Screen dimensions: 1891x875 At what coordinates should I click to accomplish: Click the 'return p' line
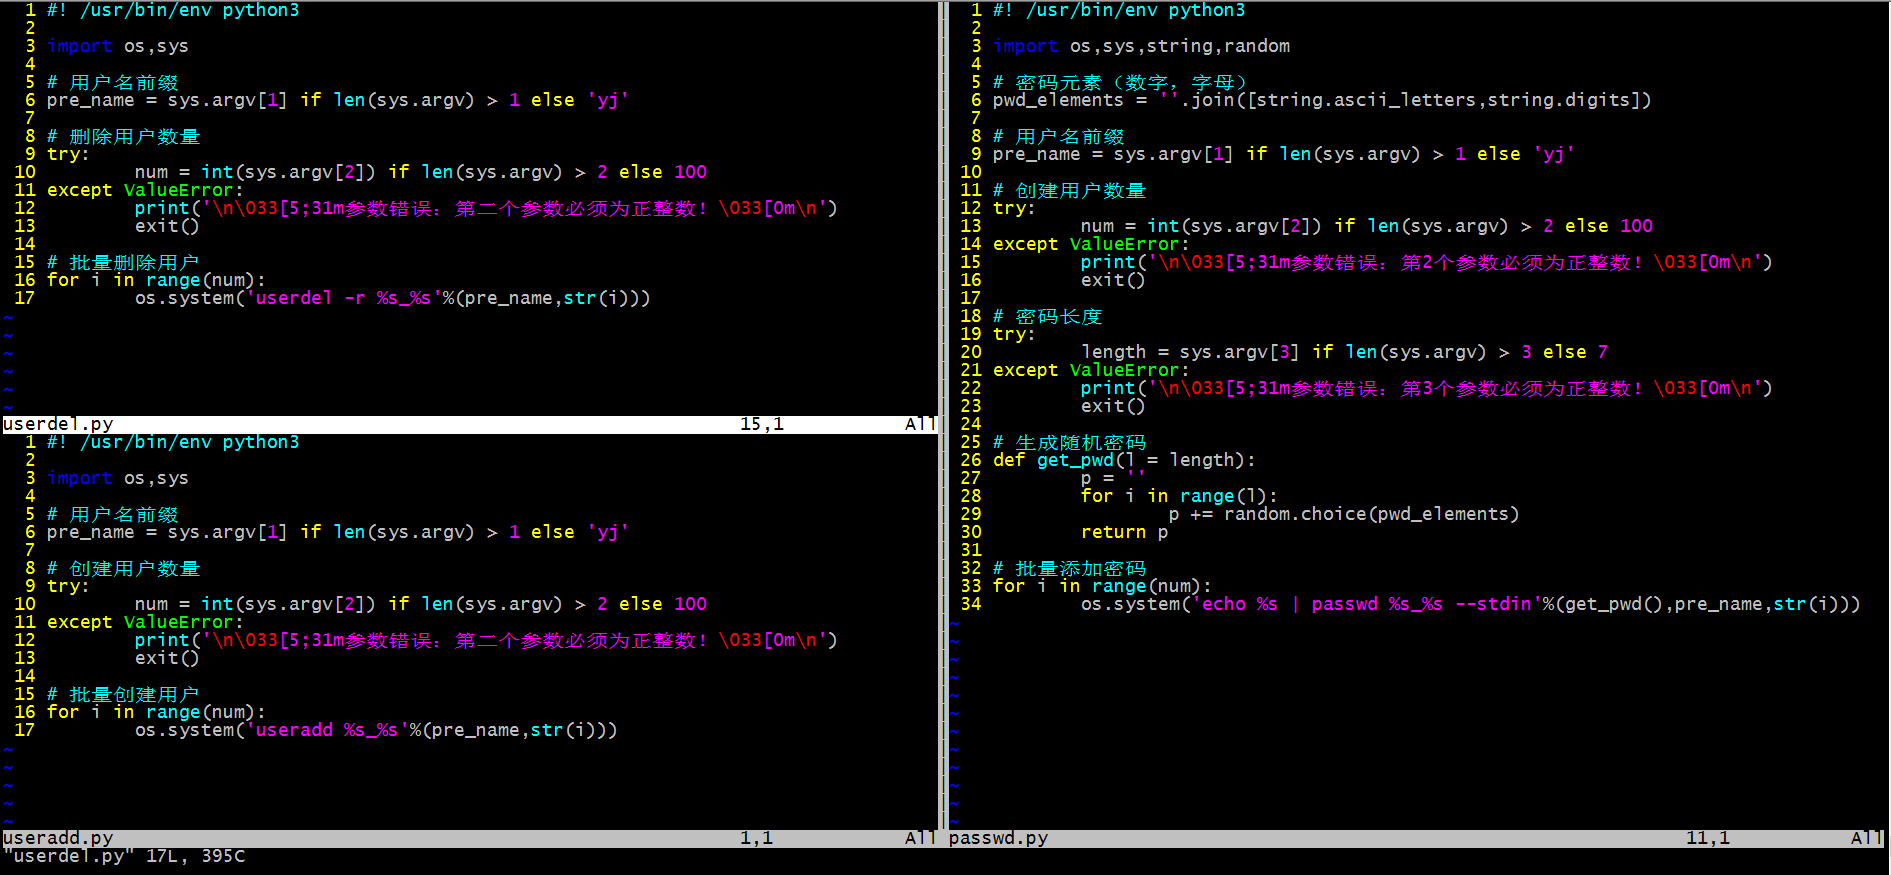click(1124, 532)
